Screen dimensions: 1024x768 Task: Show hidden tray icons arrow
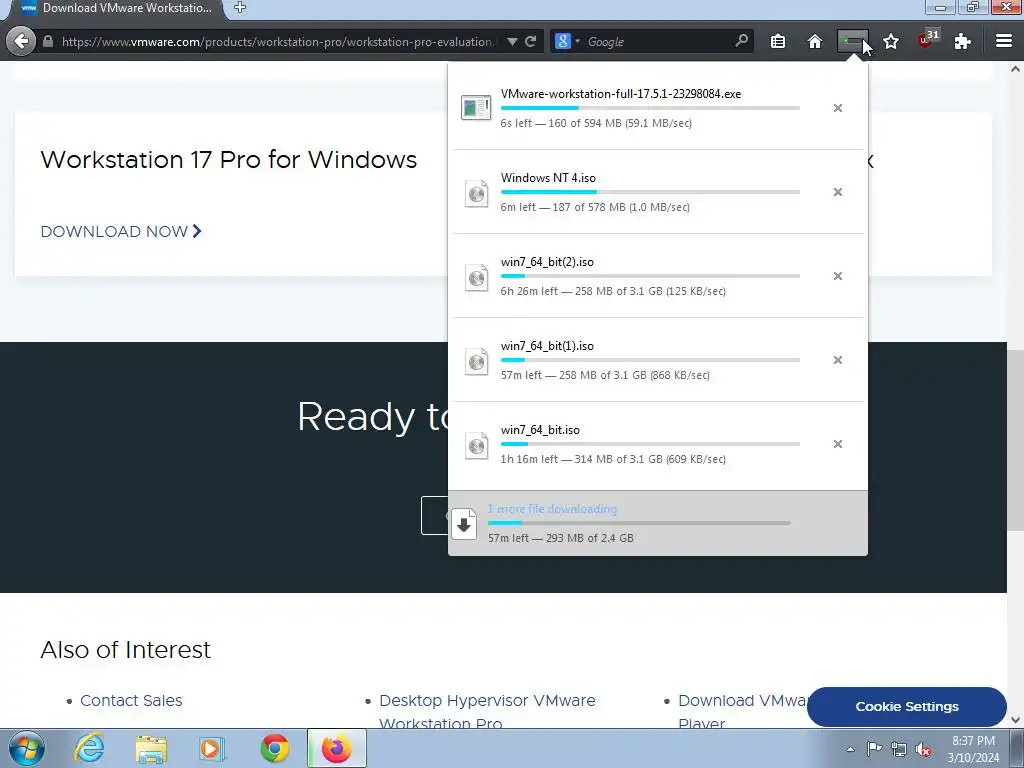[x=850, y=749]
